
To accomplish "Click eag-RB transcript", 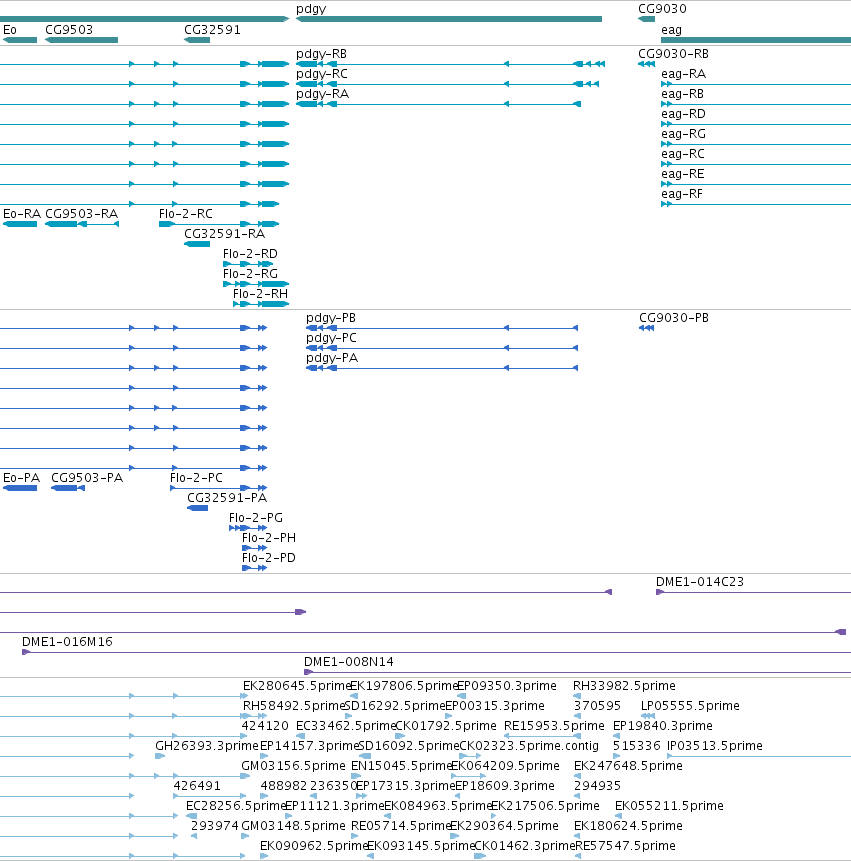I will (756, 104).
